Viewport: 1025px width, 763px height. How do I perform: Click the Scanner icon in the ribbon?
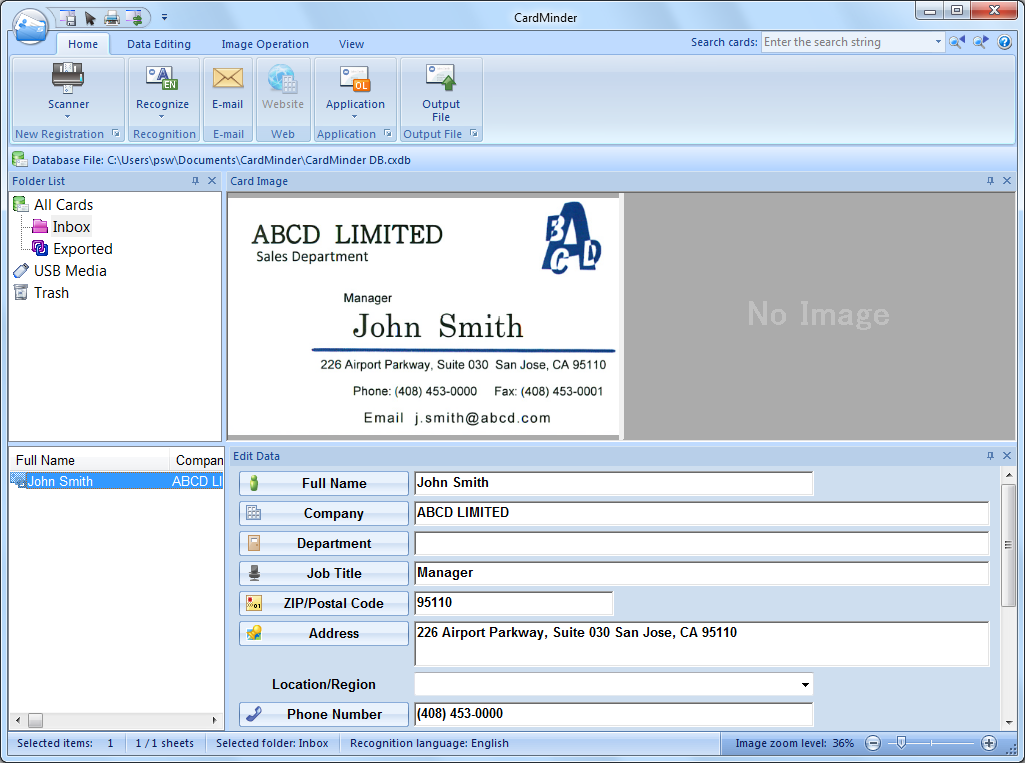coord(68,77)
